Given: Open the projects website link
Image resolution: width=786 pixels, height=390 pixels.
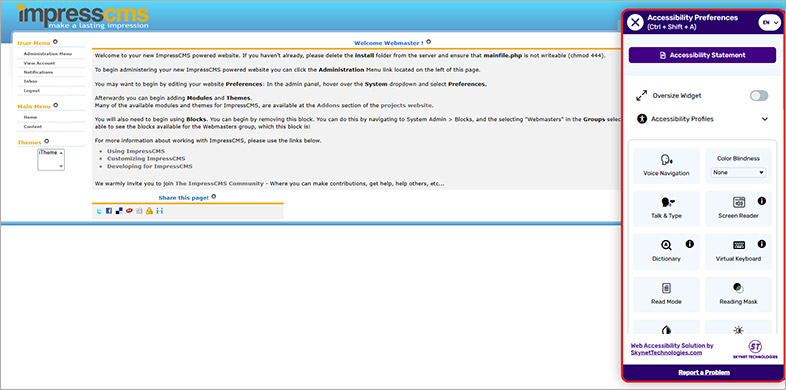Looking at the screenshot, I should point(407,105).
